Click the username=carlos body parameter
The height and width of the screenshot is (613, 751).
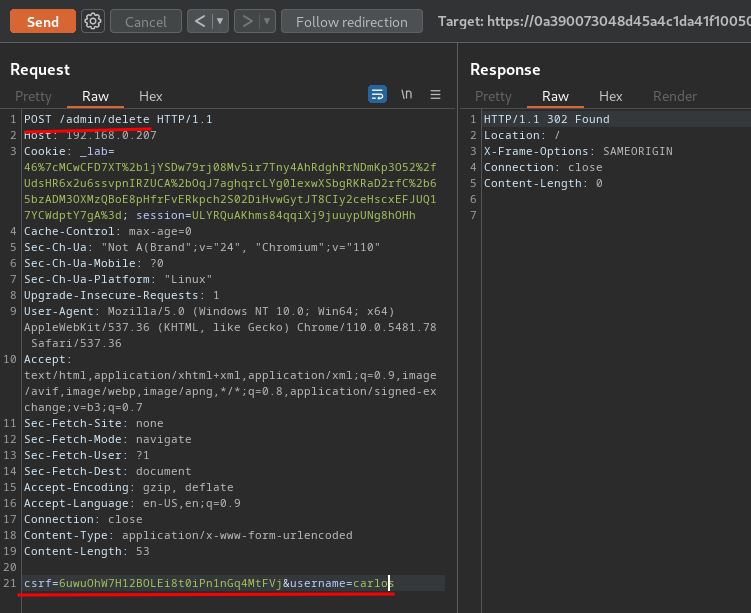pos(341,583)
